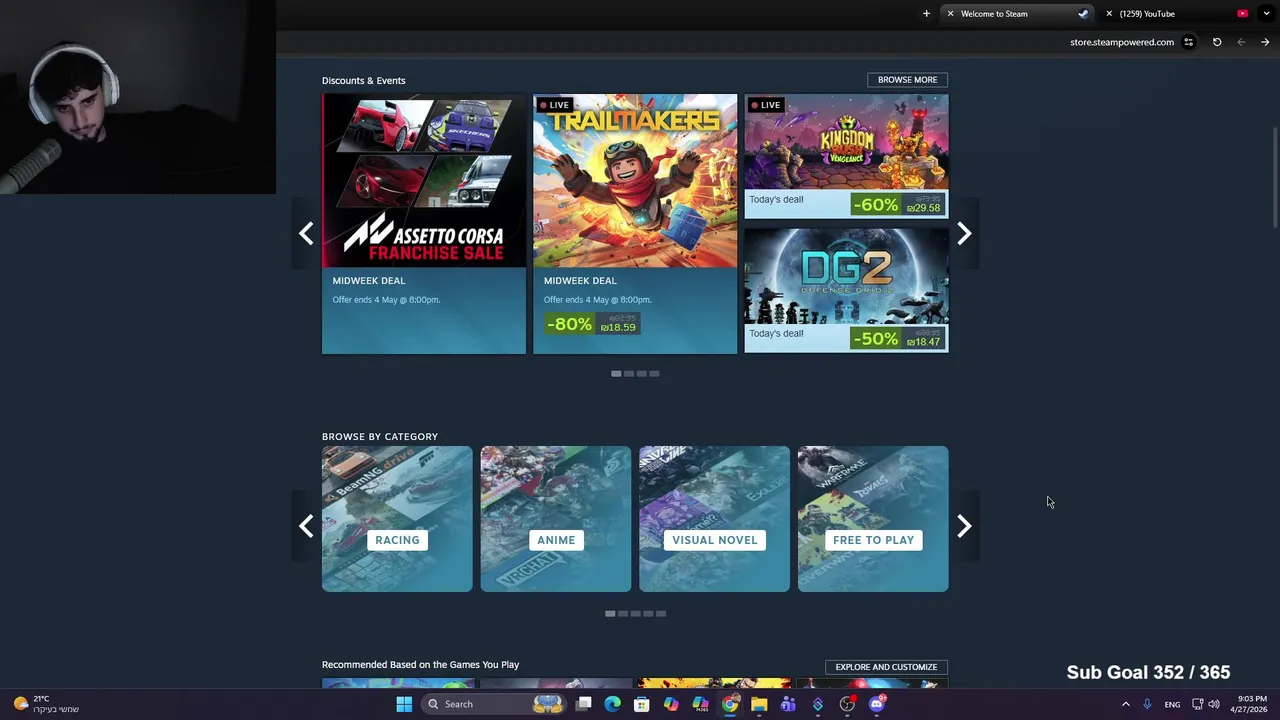This screenshot has width=1280, height=720.
Task: Show next Browse by Category slide
Action: tap(964, 526)
